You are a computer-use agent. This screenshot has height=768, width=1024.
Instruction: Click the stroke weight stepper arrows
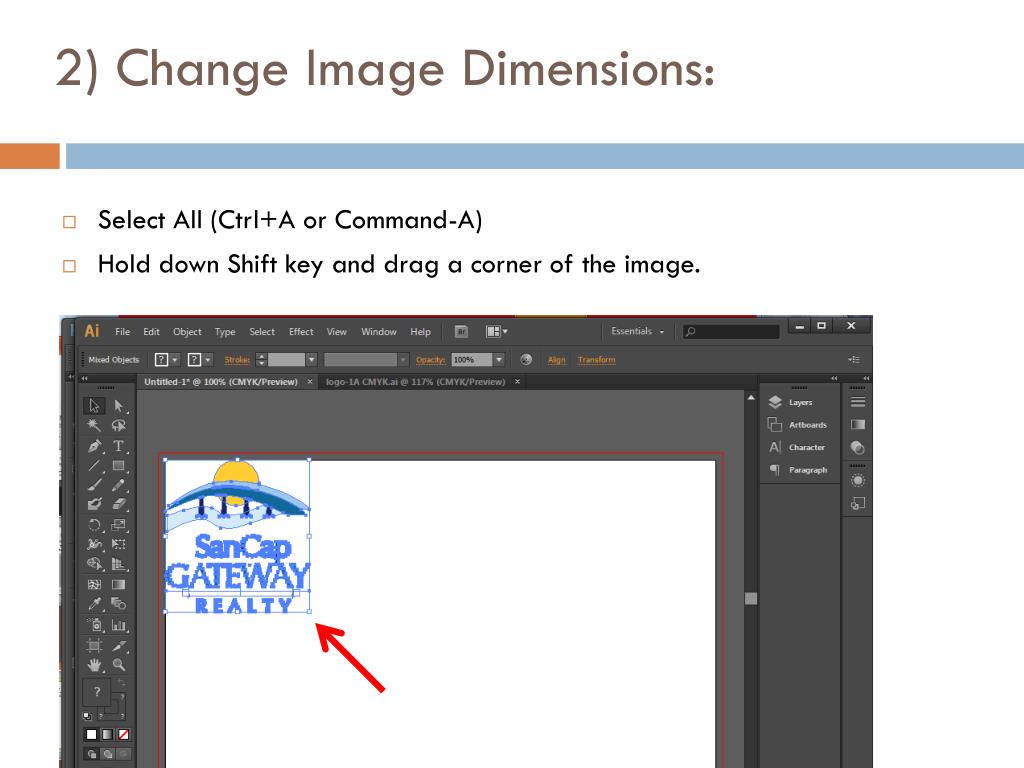(x=261, y=360)
